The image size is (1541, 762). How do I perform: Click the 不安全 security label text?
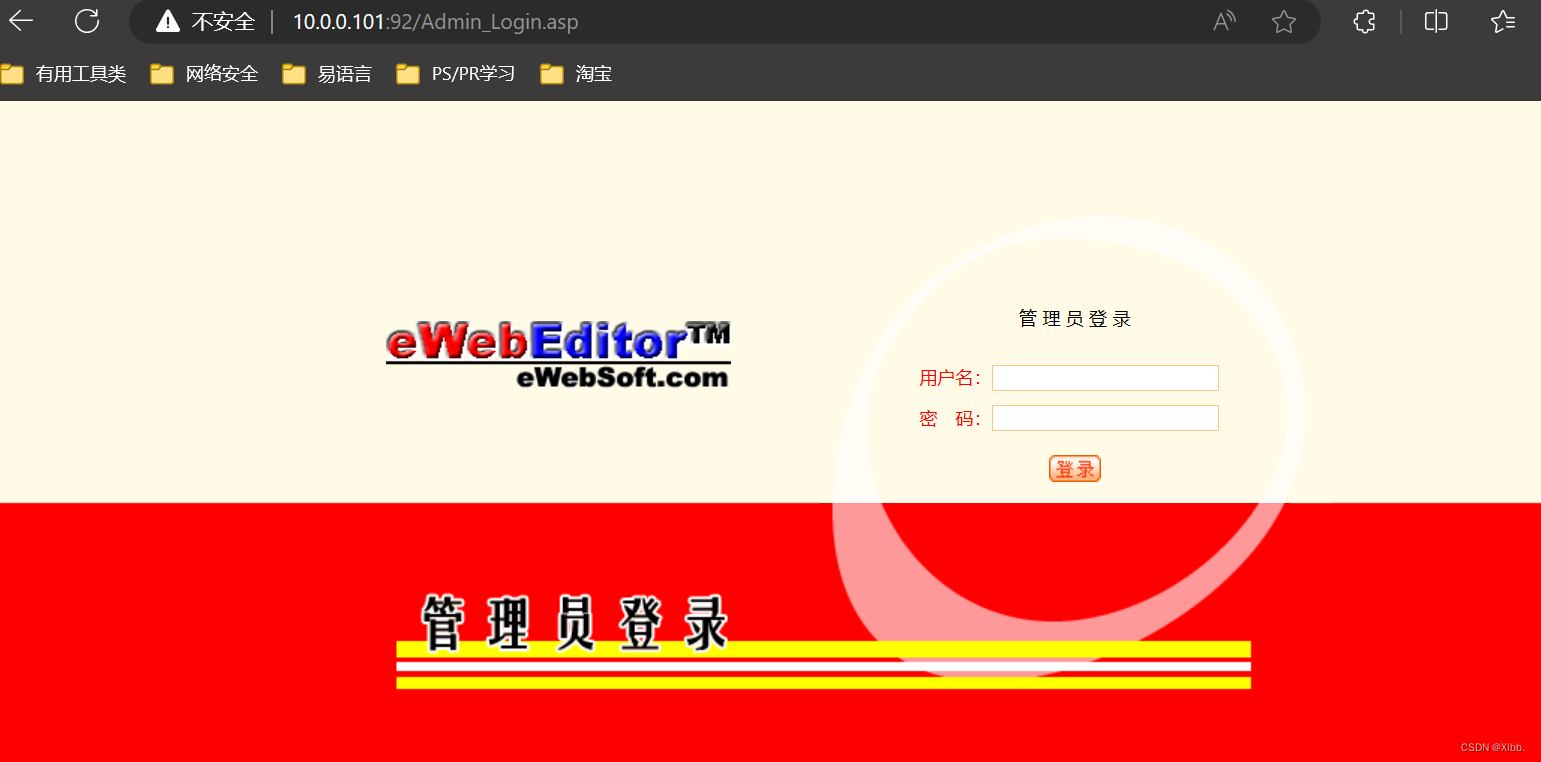(x=223, y=21)
